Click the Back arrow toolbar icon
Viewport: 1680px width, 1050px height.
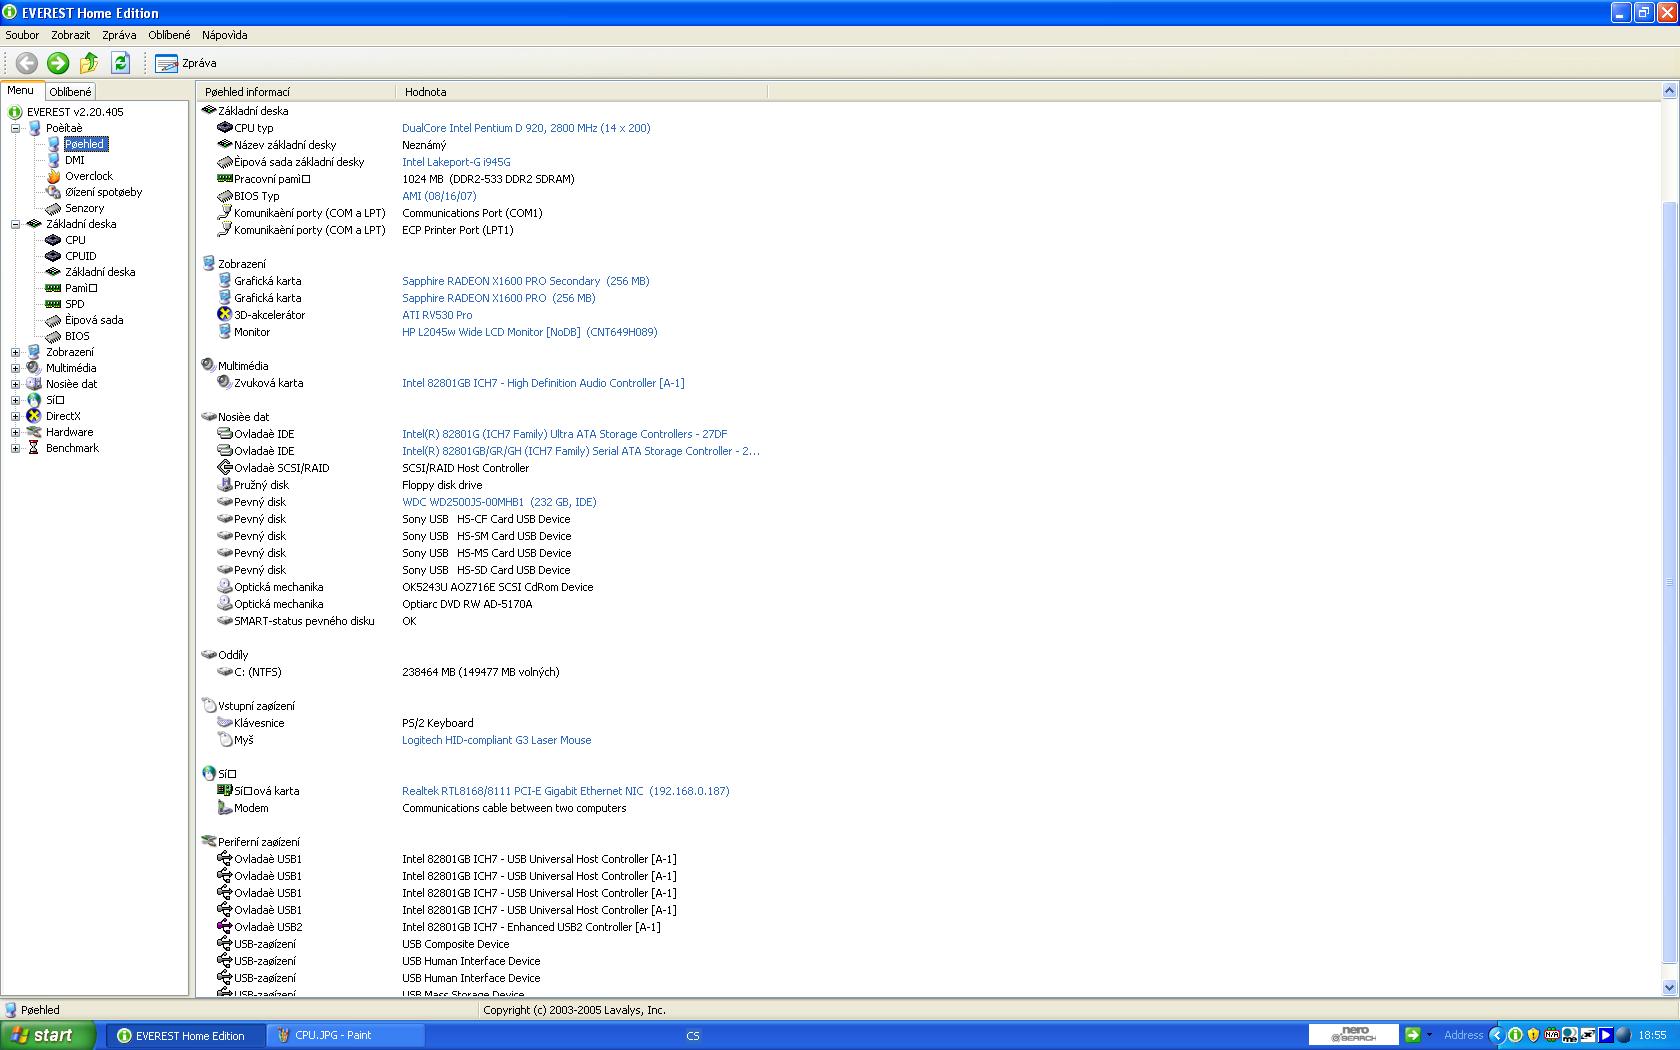tap(27, 63)
